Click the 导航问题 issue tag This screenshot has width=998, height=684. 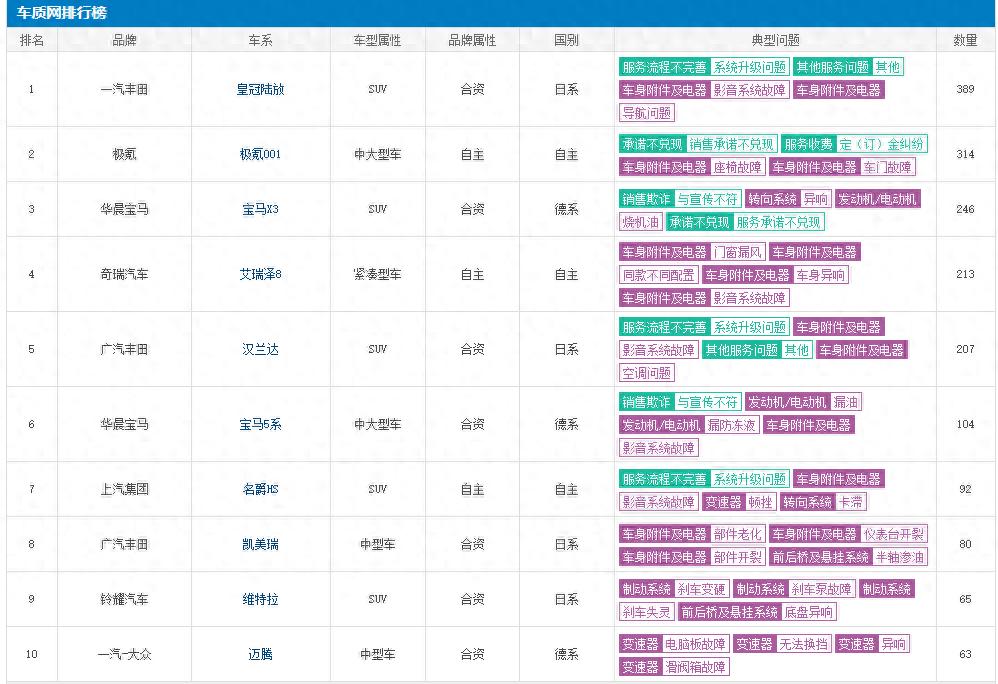646,113
